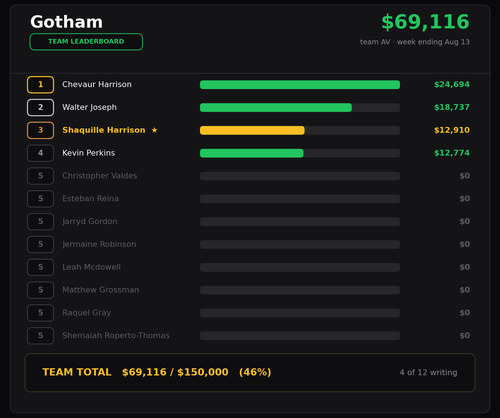This screenshot has height=418, width=500.
Task: Click the rank badge beside Jermaine Robinson
Action: pos(40,244)
